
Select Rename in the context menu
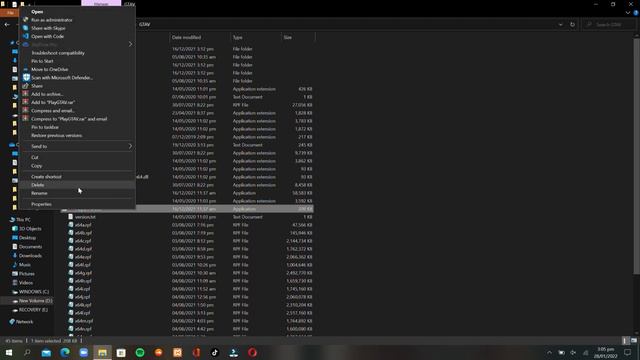pos(39,193)
